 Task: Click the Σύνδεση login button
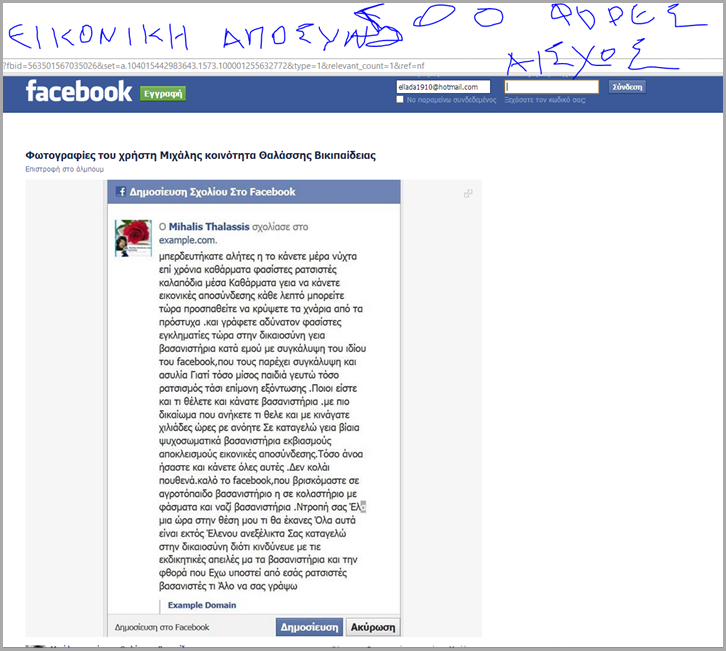627,87
